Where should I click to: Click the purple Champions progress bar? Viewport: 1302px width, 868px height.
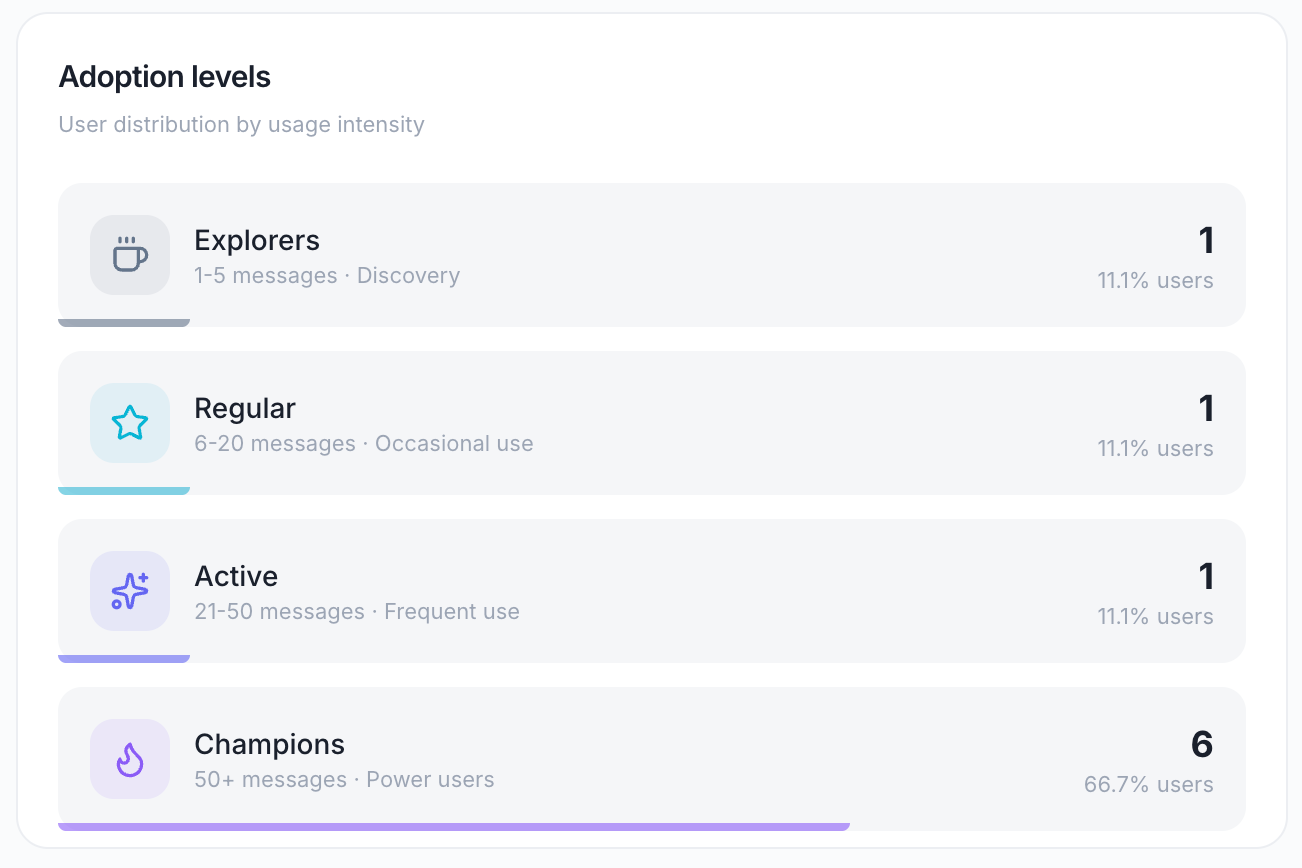coord(454,827)
